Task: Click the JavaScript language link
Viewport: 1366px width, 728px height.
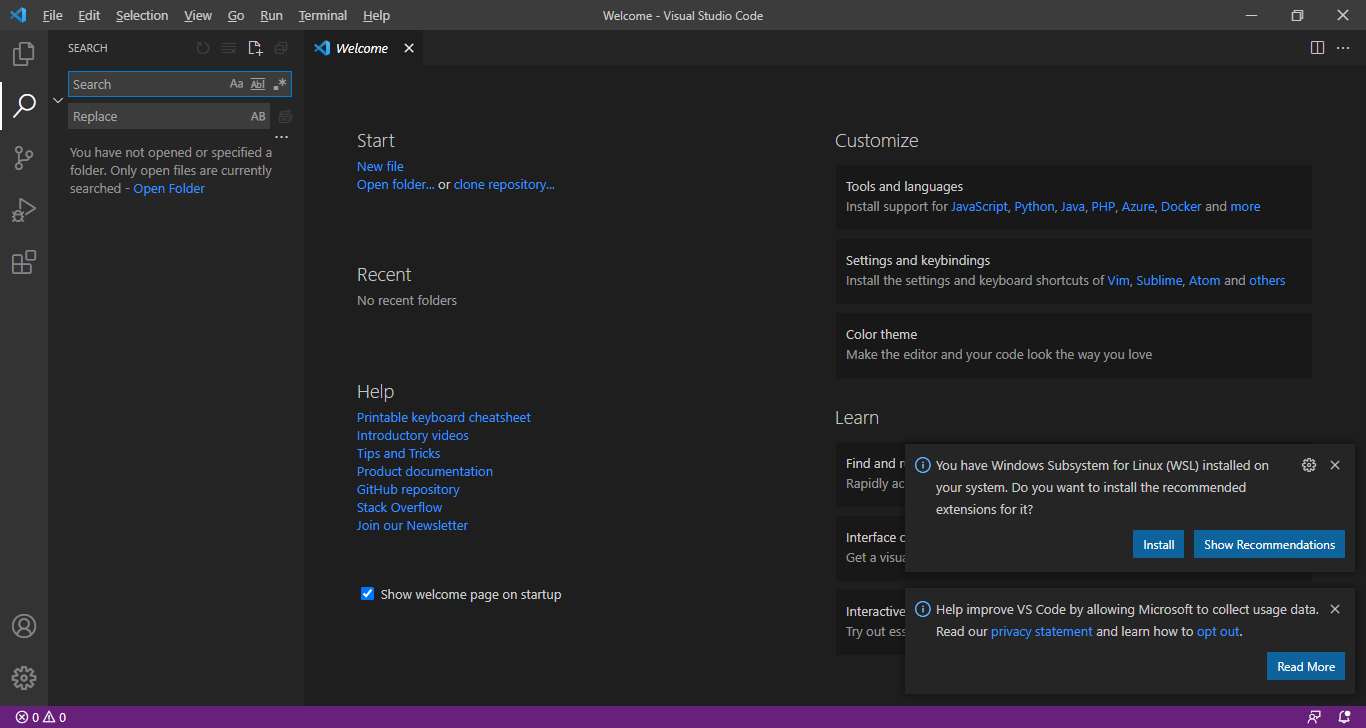Action: (979, 206)
